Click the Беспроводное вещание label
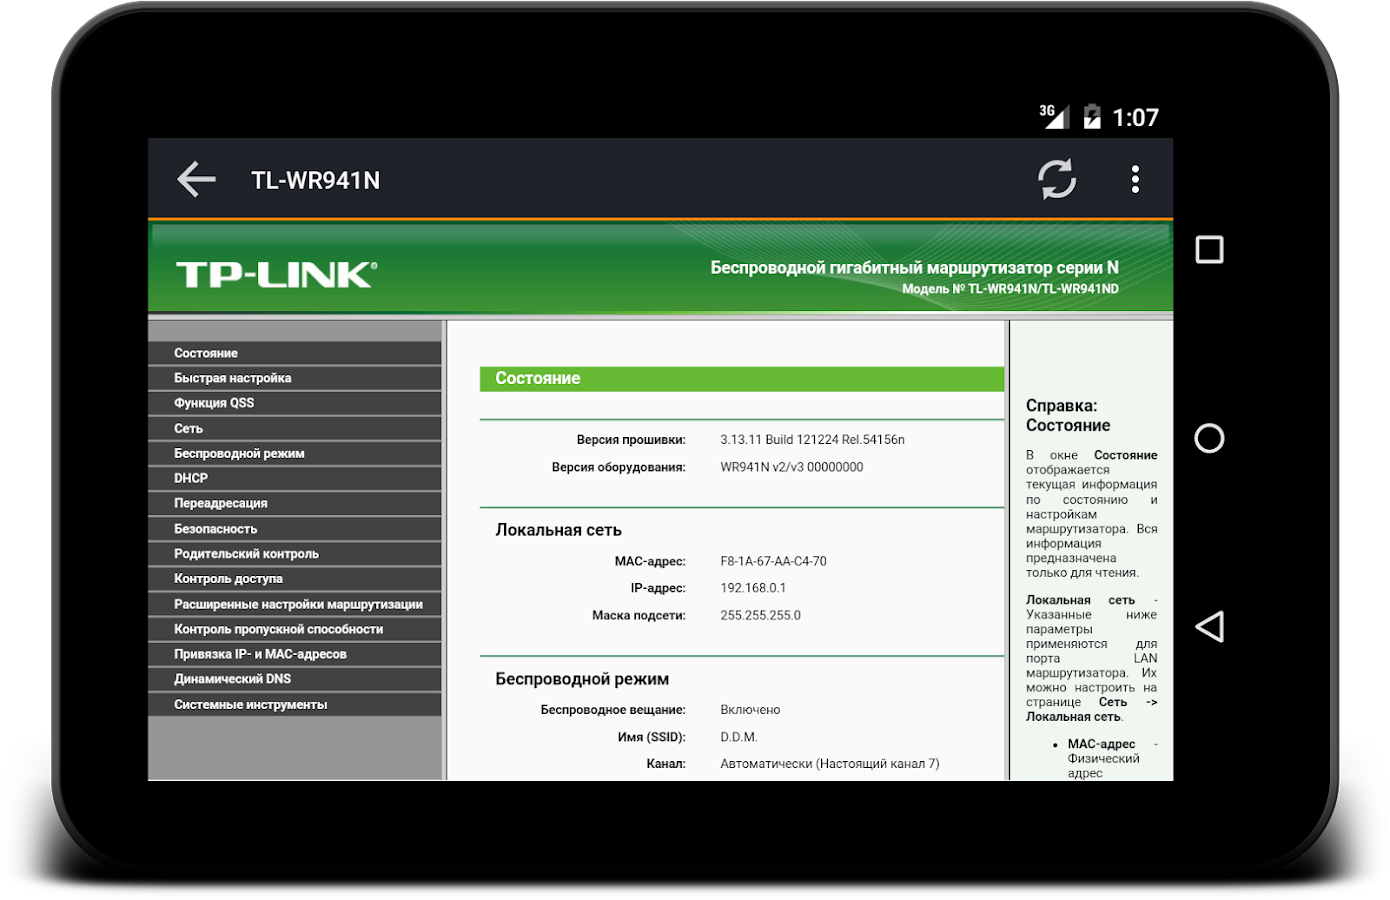The height and width of the screenshot is (900, 1390). 613,710
